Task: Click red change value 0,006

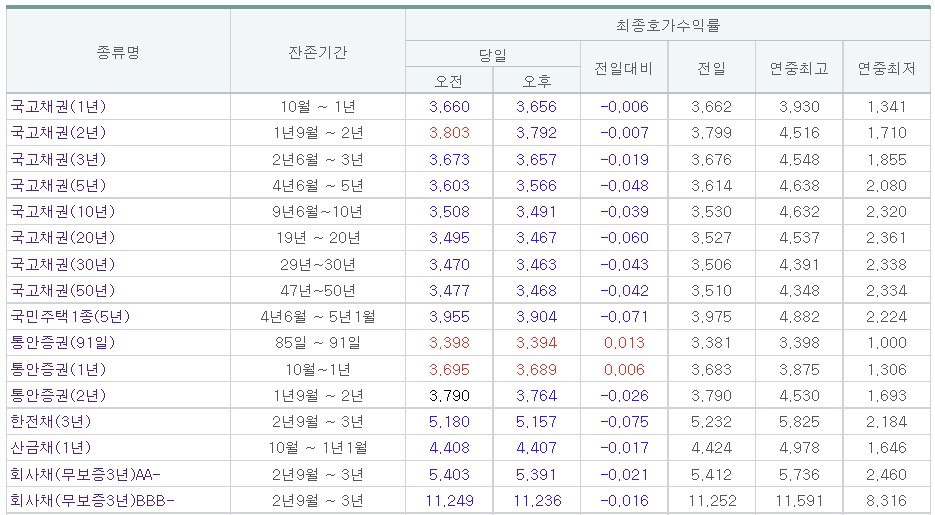Action: click(624, 369)
